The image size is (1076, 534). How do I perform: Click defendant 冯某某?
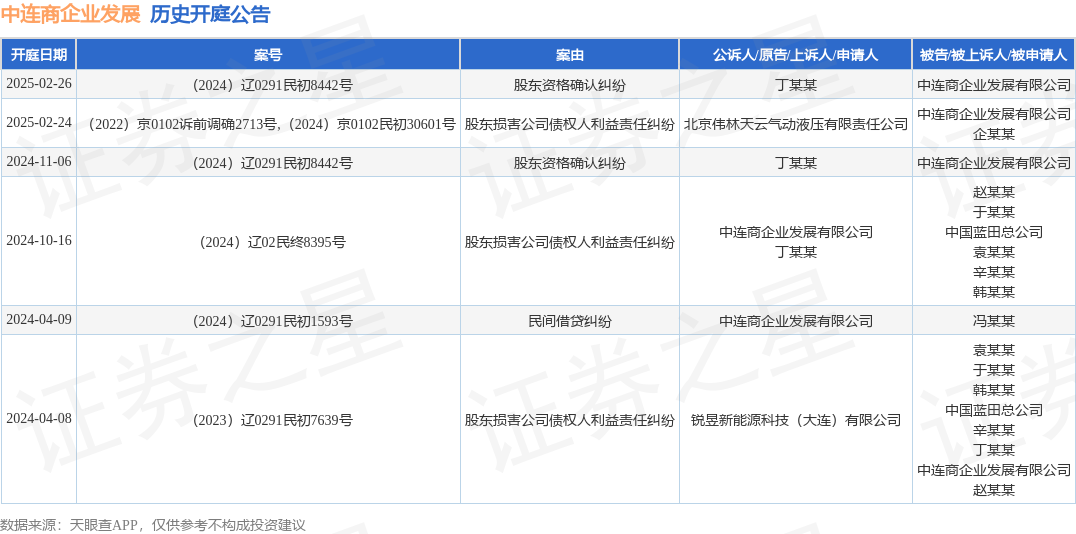(x=994, y=321)
